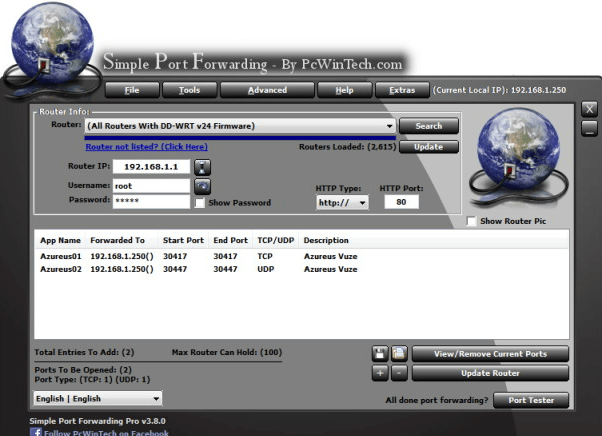Click the globe icon beside Username field
Viewport: 602px width, 436px height.
point(202,187)
